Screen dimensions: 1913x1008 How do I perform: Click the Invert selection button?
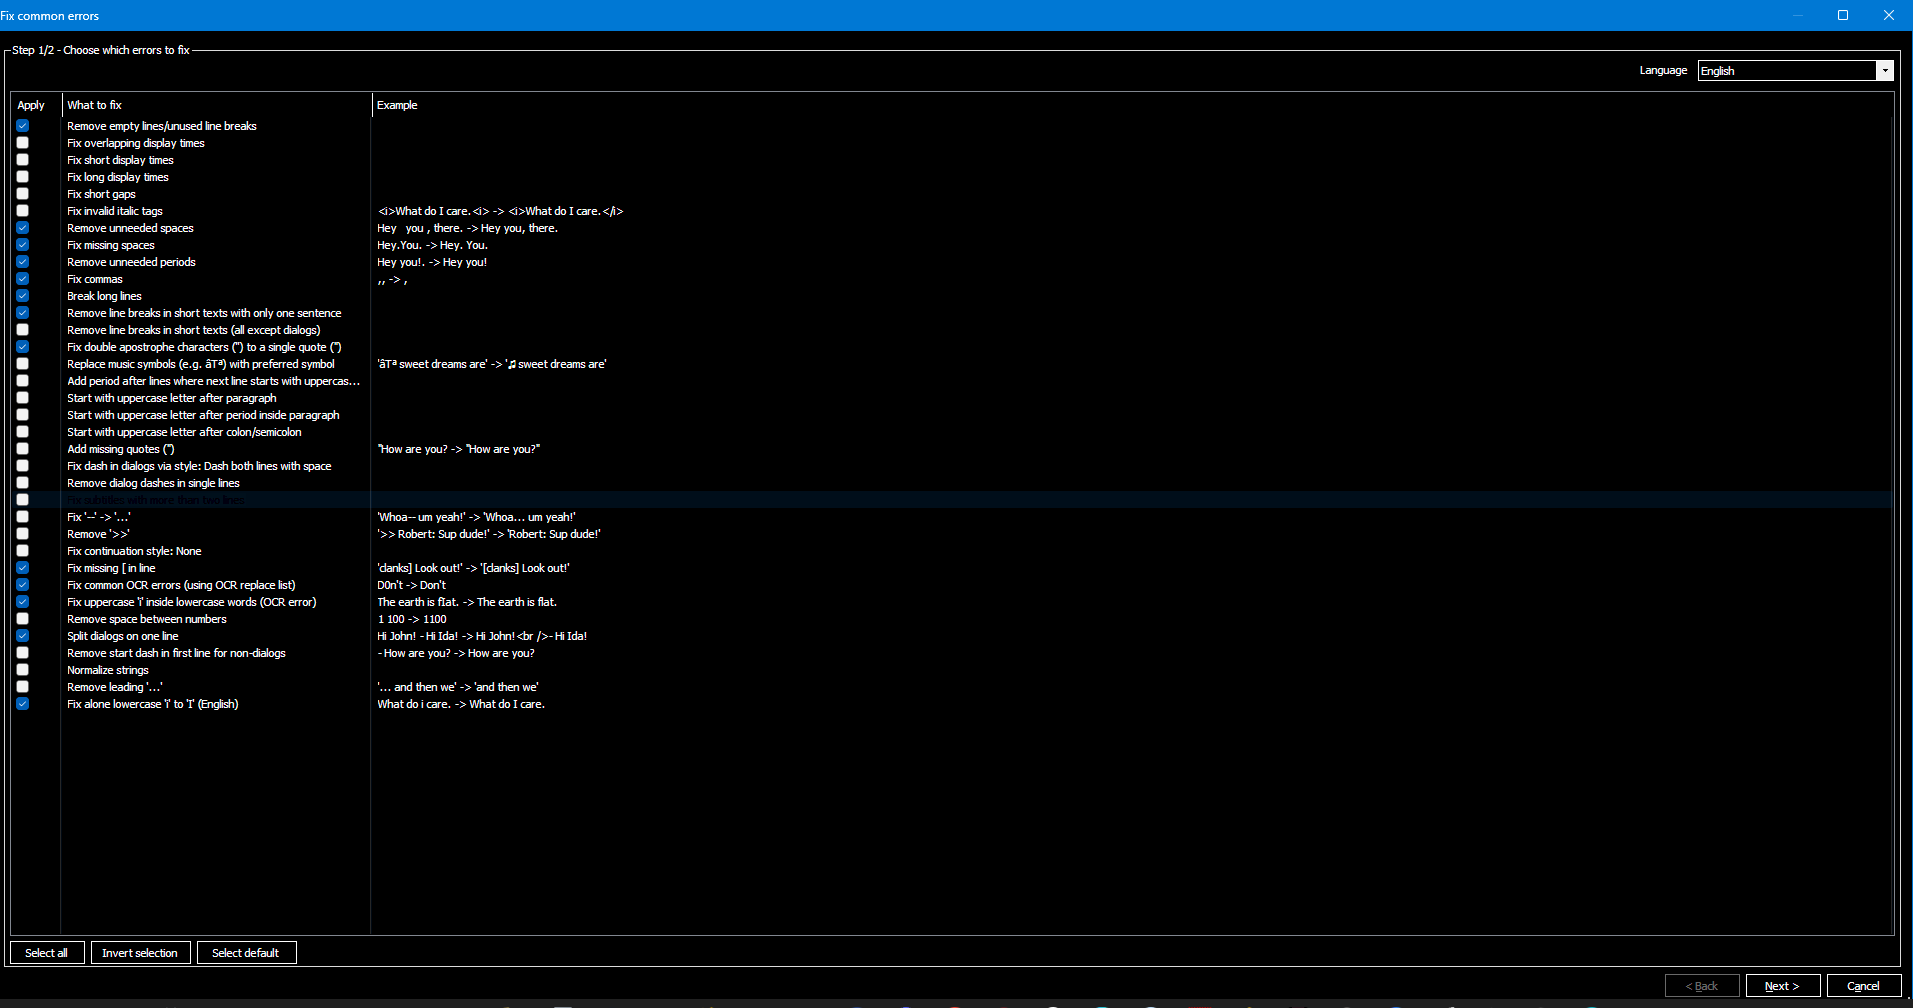140,951
